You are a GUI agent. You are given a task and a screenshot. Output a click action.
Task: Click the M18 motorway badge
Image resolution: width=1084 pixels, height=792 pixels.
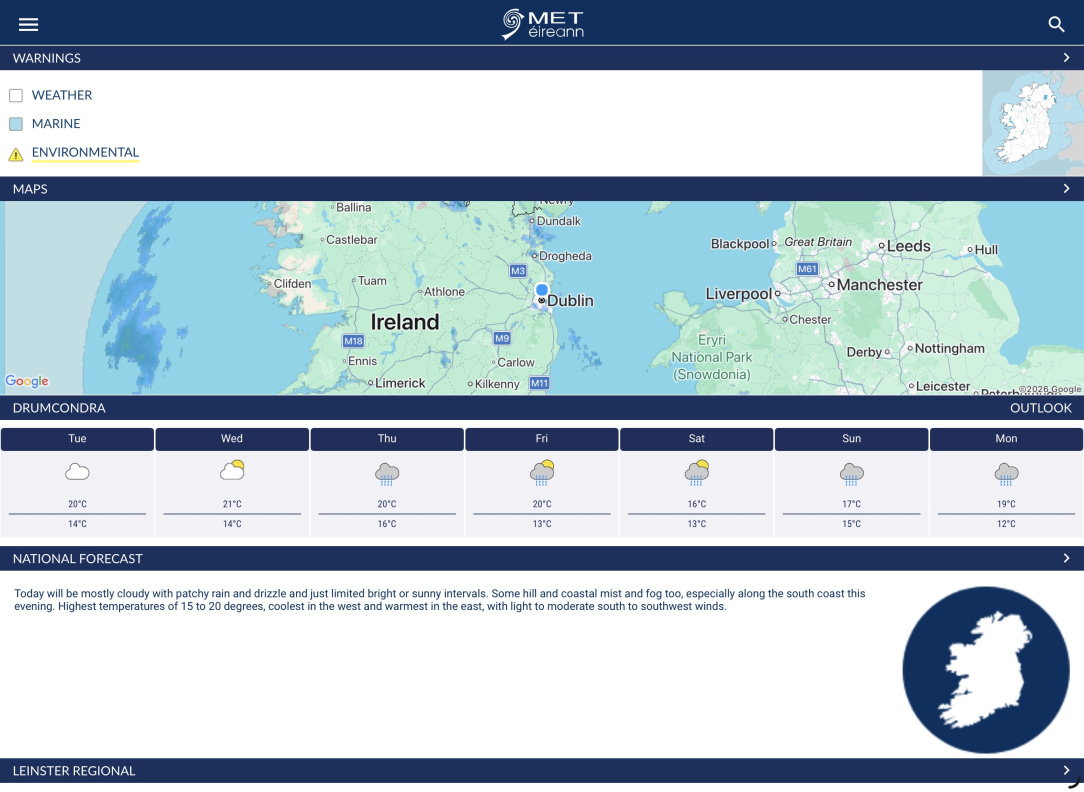click(x=353, y=341)
